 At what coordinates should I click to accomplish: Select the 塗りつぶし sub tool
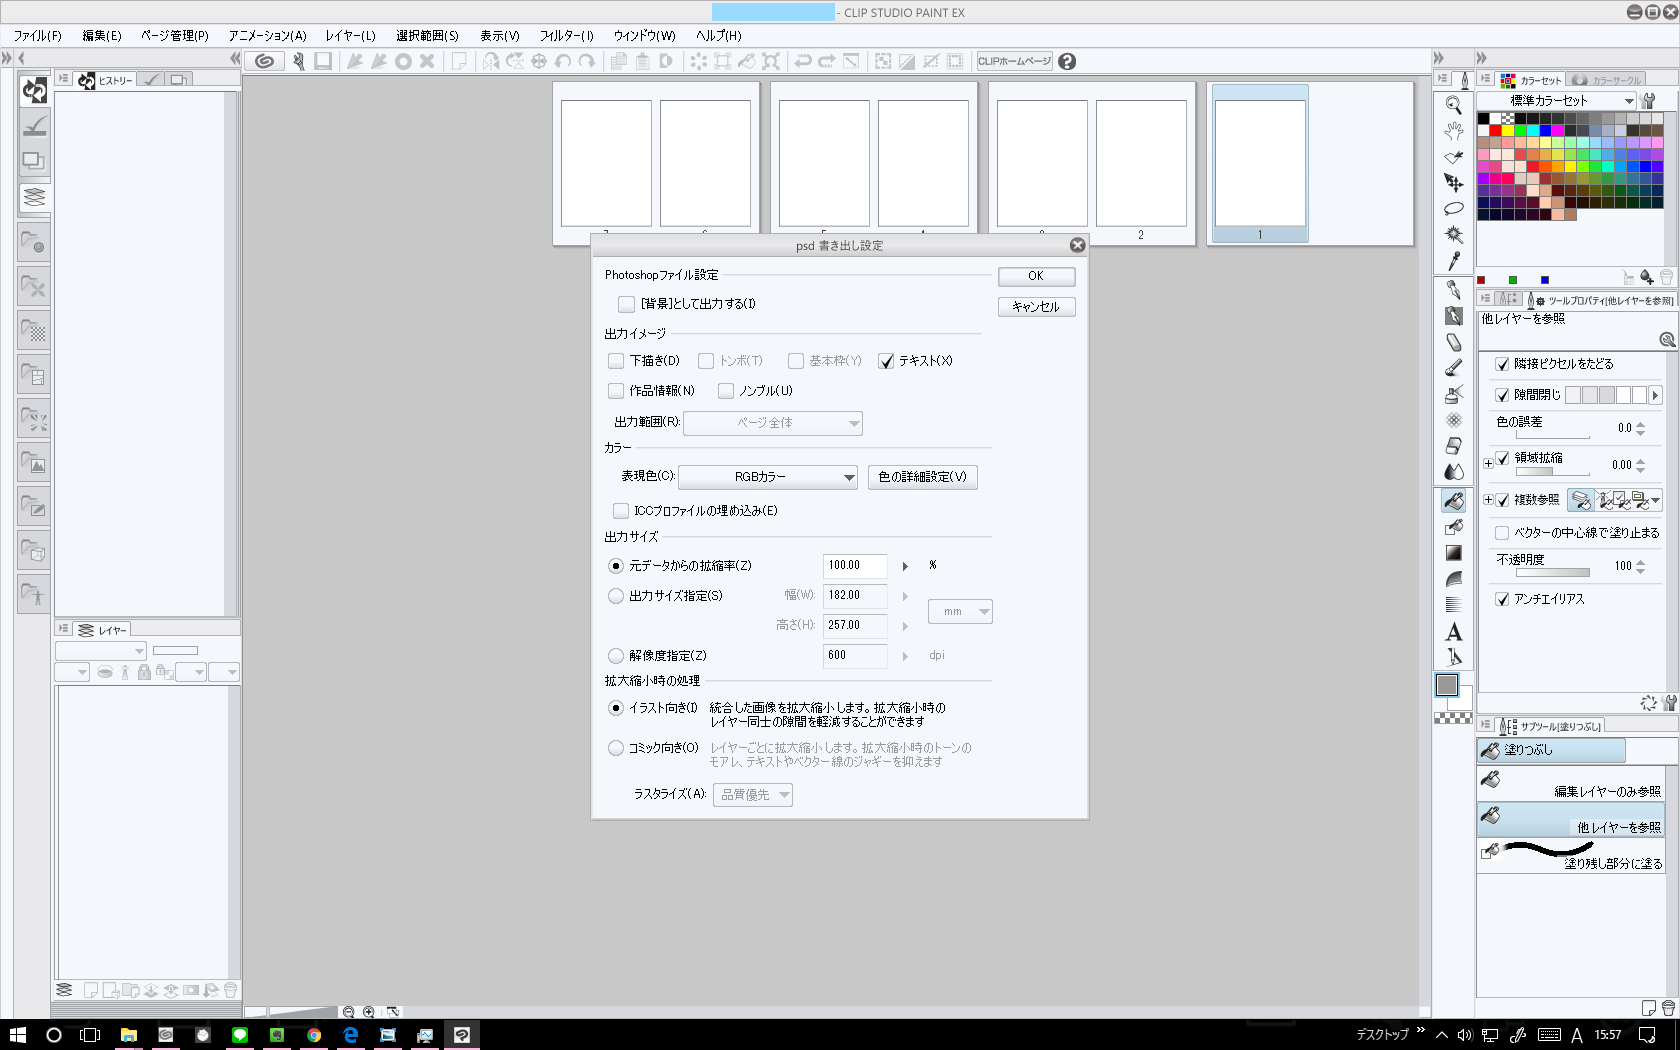coord(1551,750)
